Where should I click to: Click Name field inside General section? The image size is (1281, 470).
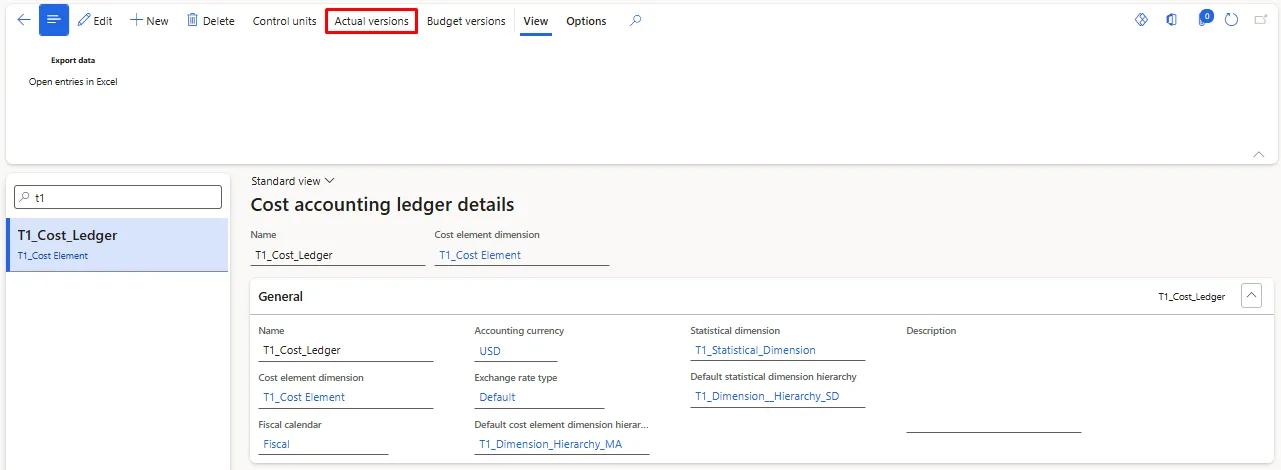click(x=346, y=351)
